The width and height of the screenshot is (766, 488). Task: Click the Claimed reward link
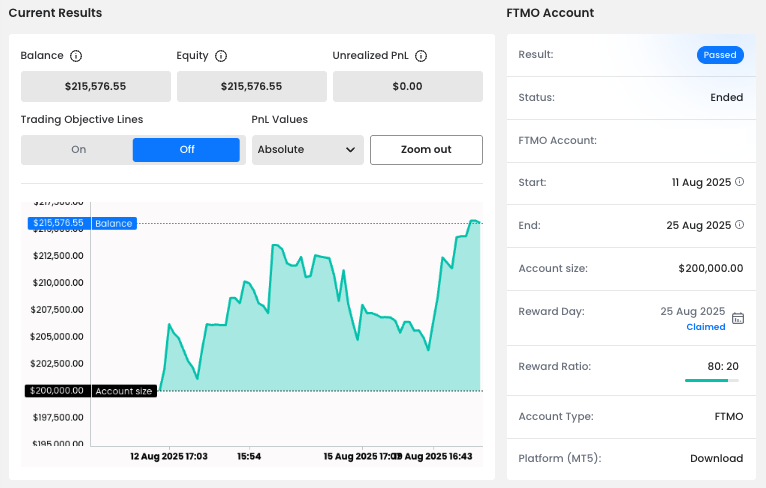(x=705, y=327)
